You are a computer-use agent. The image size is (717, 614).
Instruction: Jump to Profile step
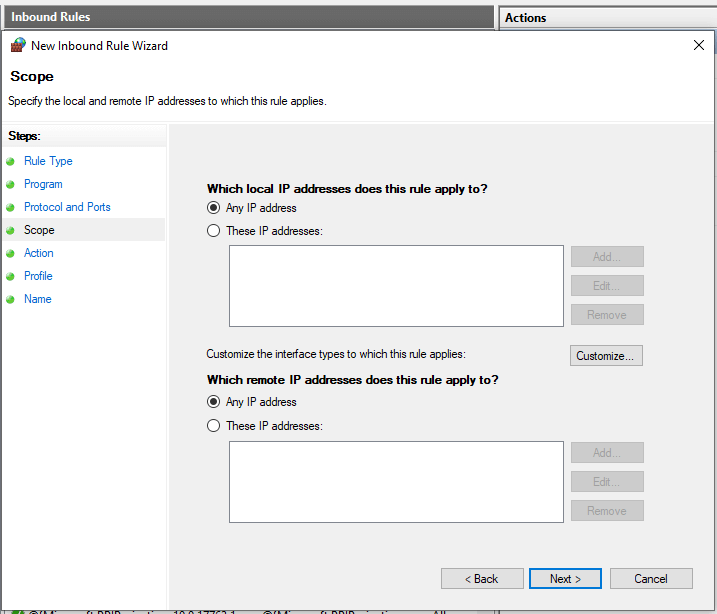(38, 276)
